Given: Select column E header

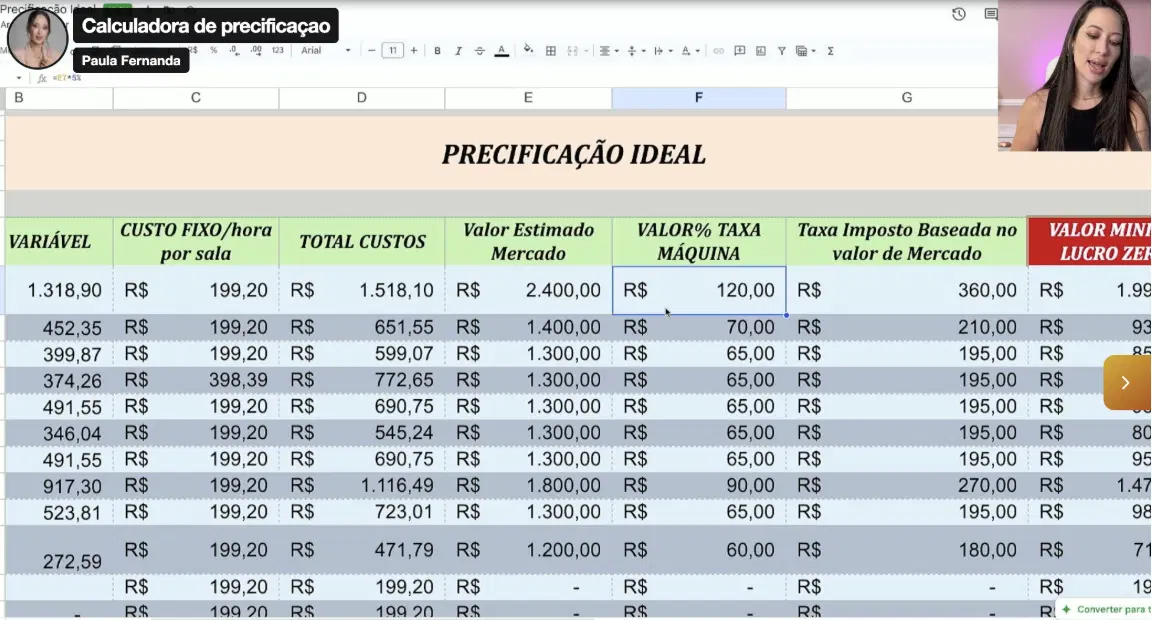Looking at the screenshot, I should click(x=528, y=98).
